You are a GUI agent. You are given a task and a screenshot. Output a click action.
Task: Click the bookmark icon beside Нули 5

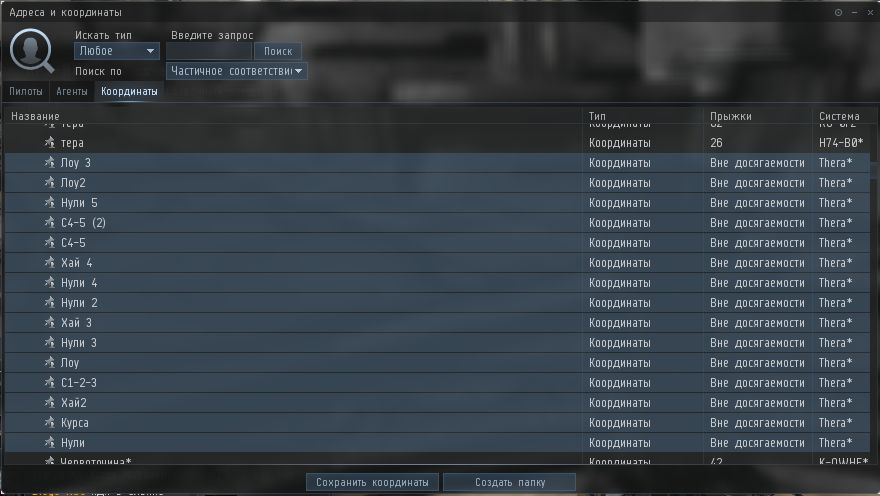(50, 203)
